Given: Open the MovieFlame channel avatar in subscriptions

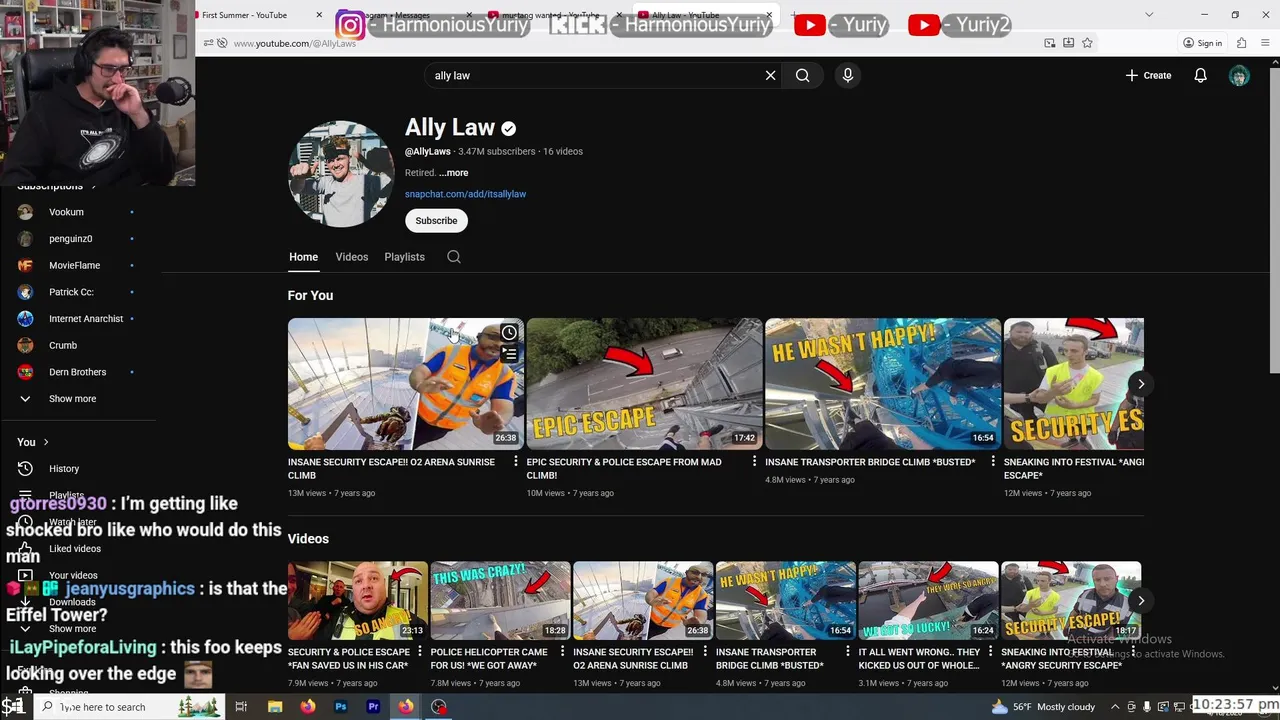Looking at the screenshot, I should tap(25, 265).
